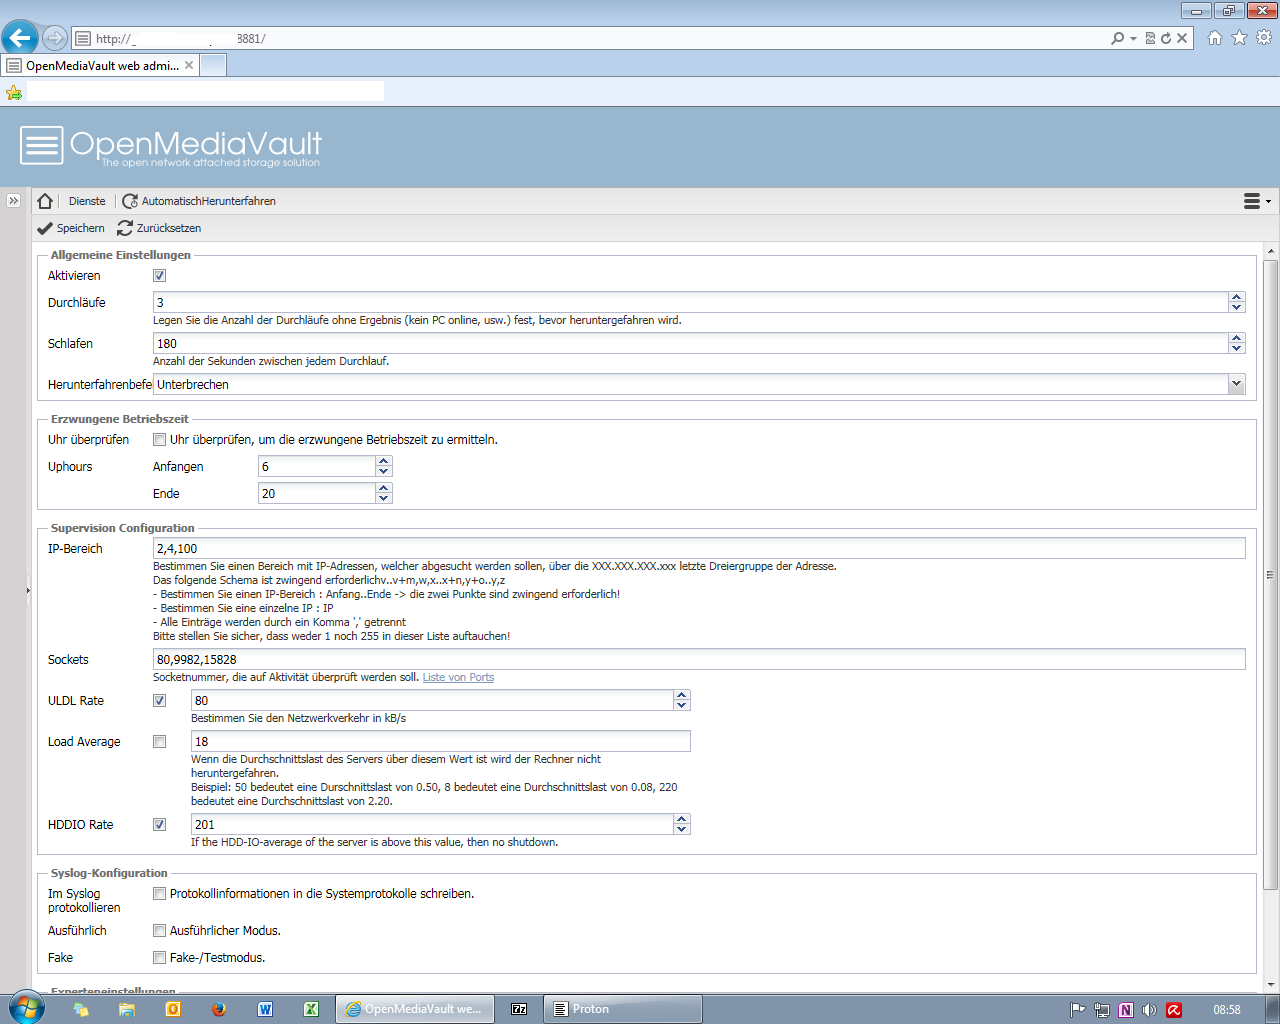Open the Windows Start button
The image size is (1280, 1024).
coord(25,1008)
